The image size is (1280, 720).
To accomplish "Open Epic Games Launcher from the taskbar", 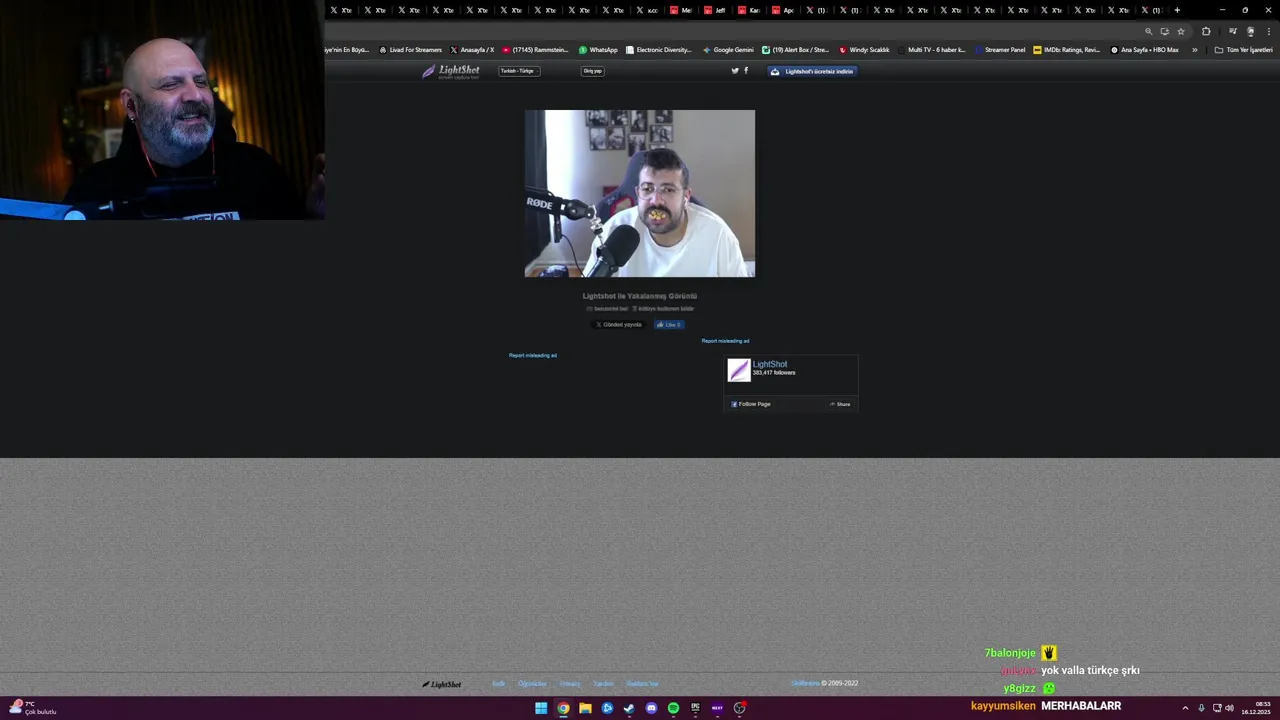I will (x=695, y=708).
